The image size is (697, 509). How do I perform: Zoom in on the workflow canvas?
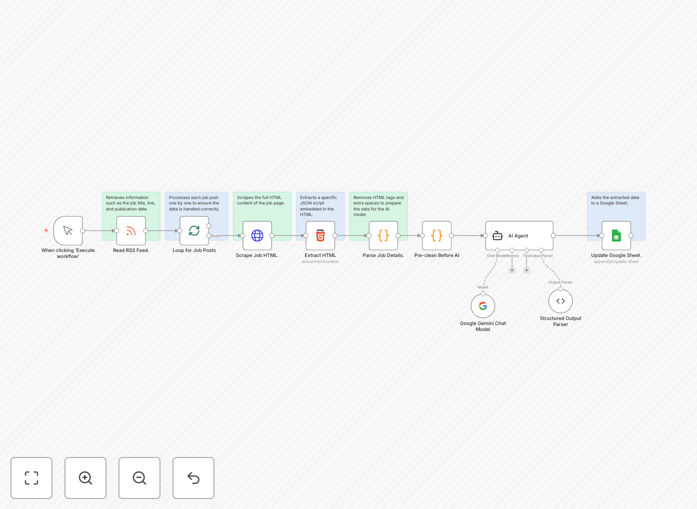(85, 478)
